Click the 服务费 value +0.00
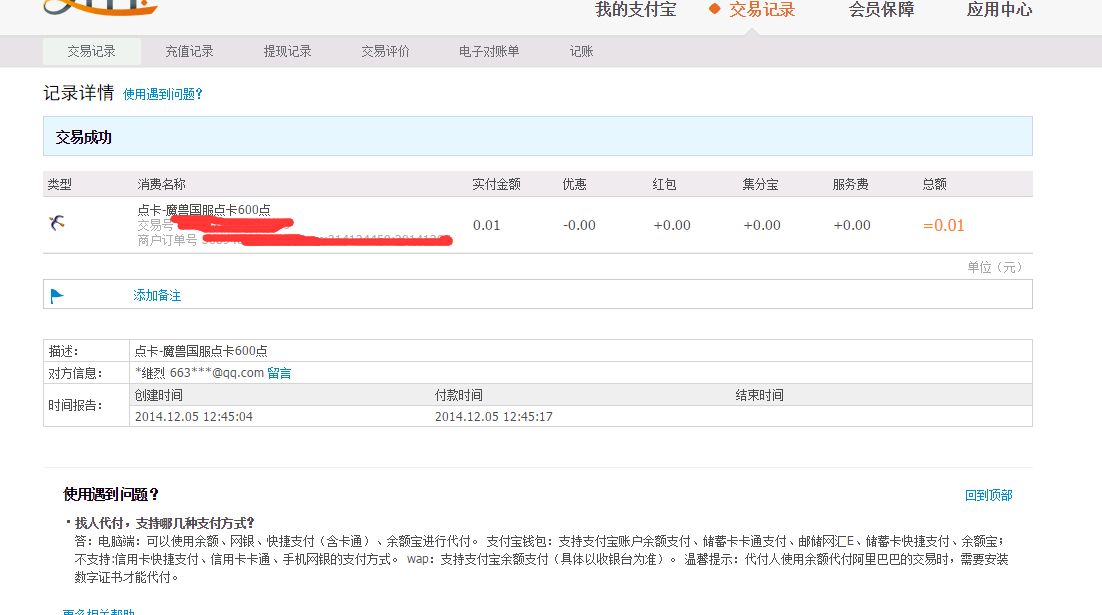Viewport: 1102px width, 615px height. coord(852,226)
